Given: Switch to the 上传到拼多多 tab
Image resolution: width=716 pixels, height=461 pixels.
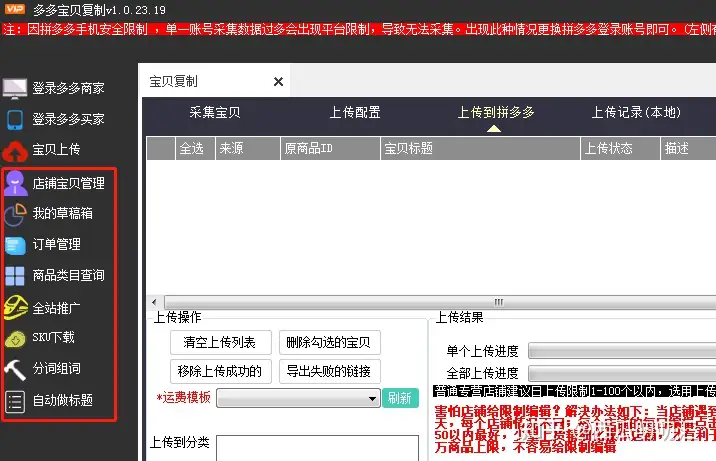Looking at the screenshot, I should click(x=496, y=112).
